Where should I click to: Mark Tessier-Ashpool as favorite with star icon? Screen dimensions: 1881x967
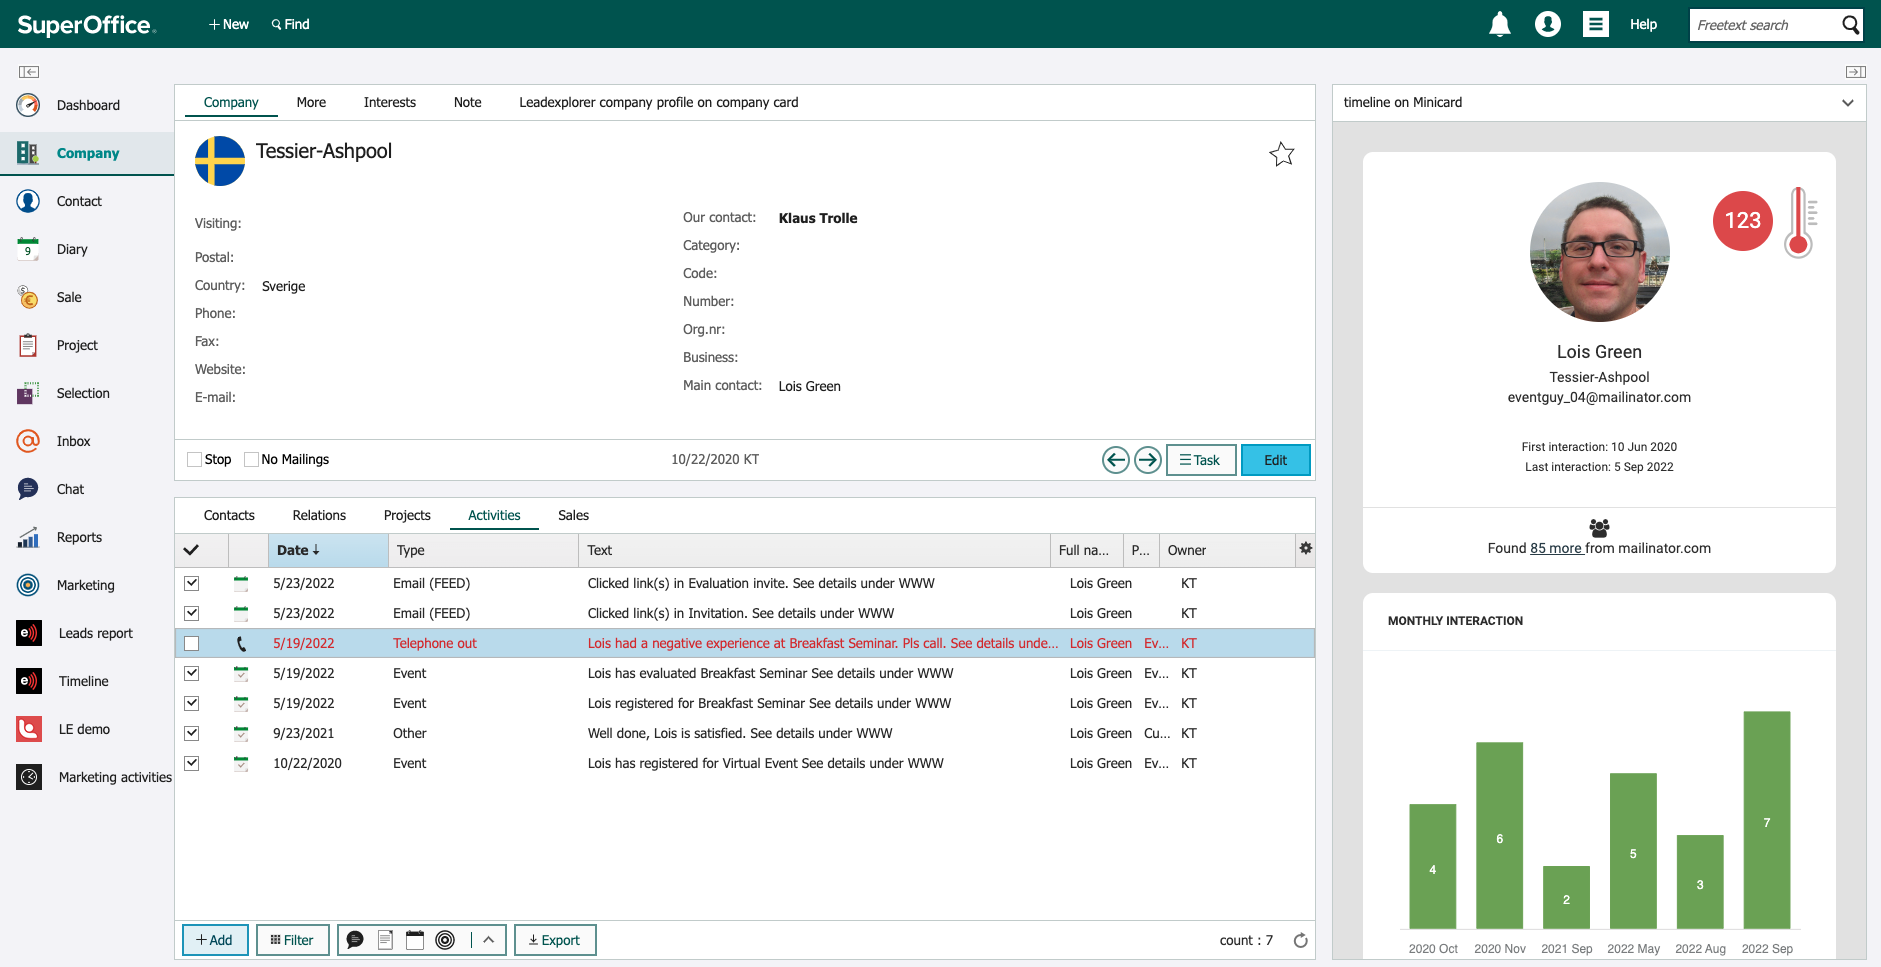(1281, 154)
